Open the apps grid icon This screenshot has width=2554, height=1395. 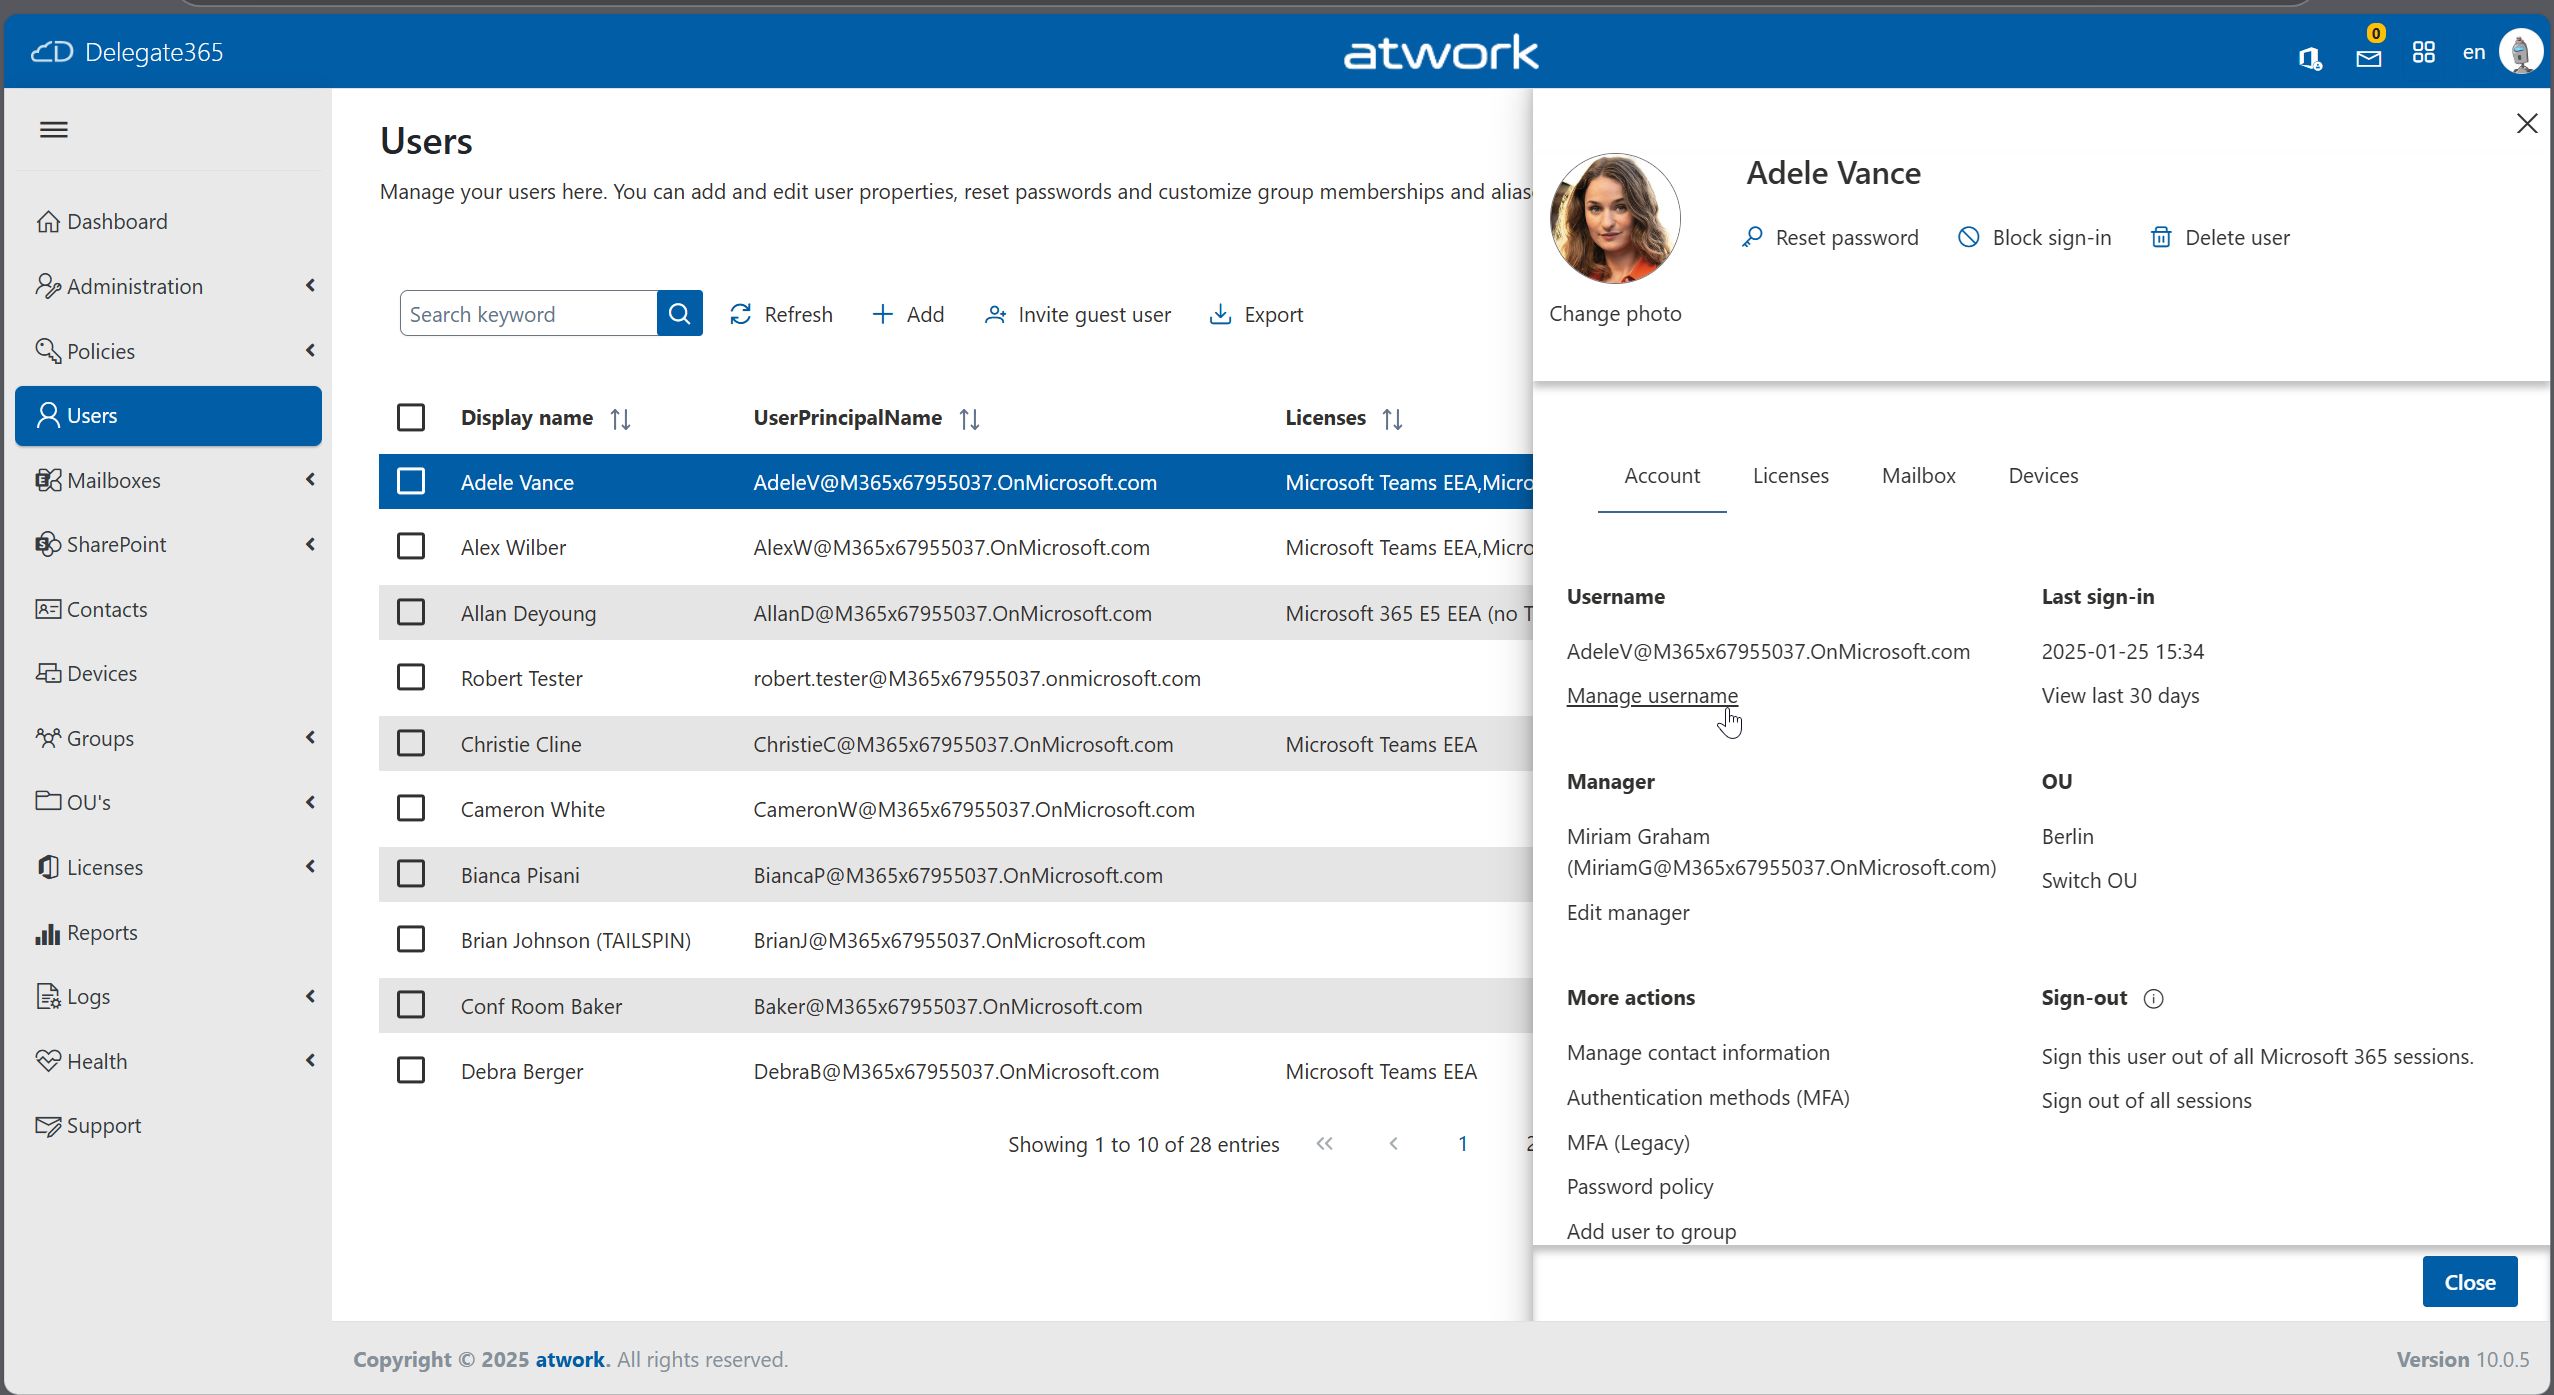(x=2423, y=52)
